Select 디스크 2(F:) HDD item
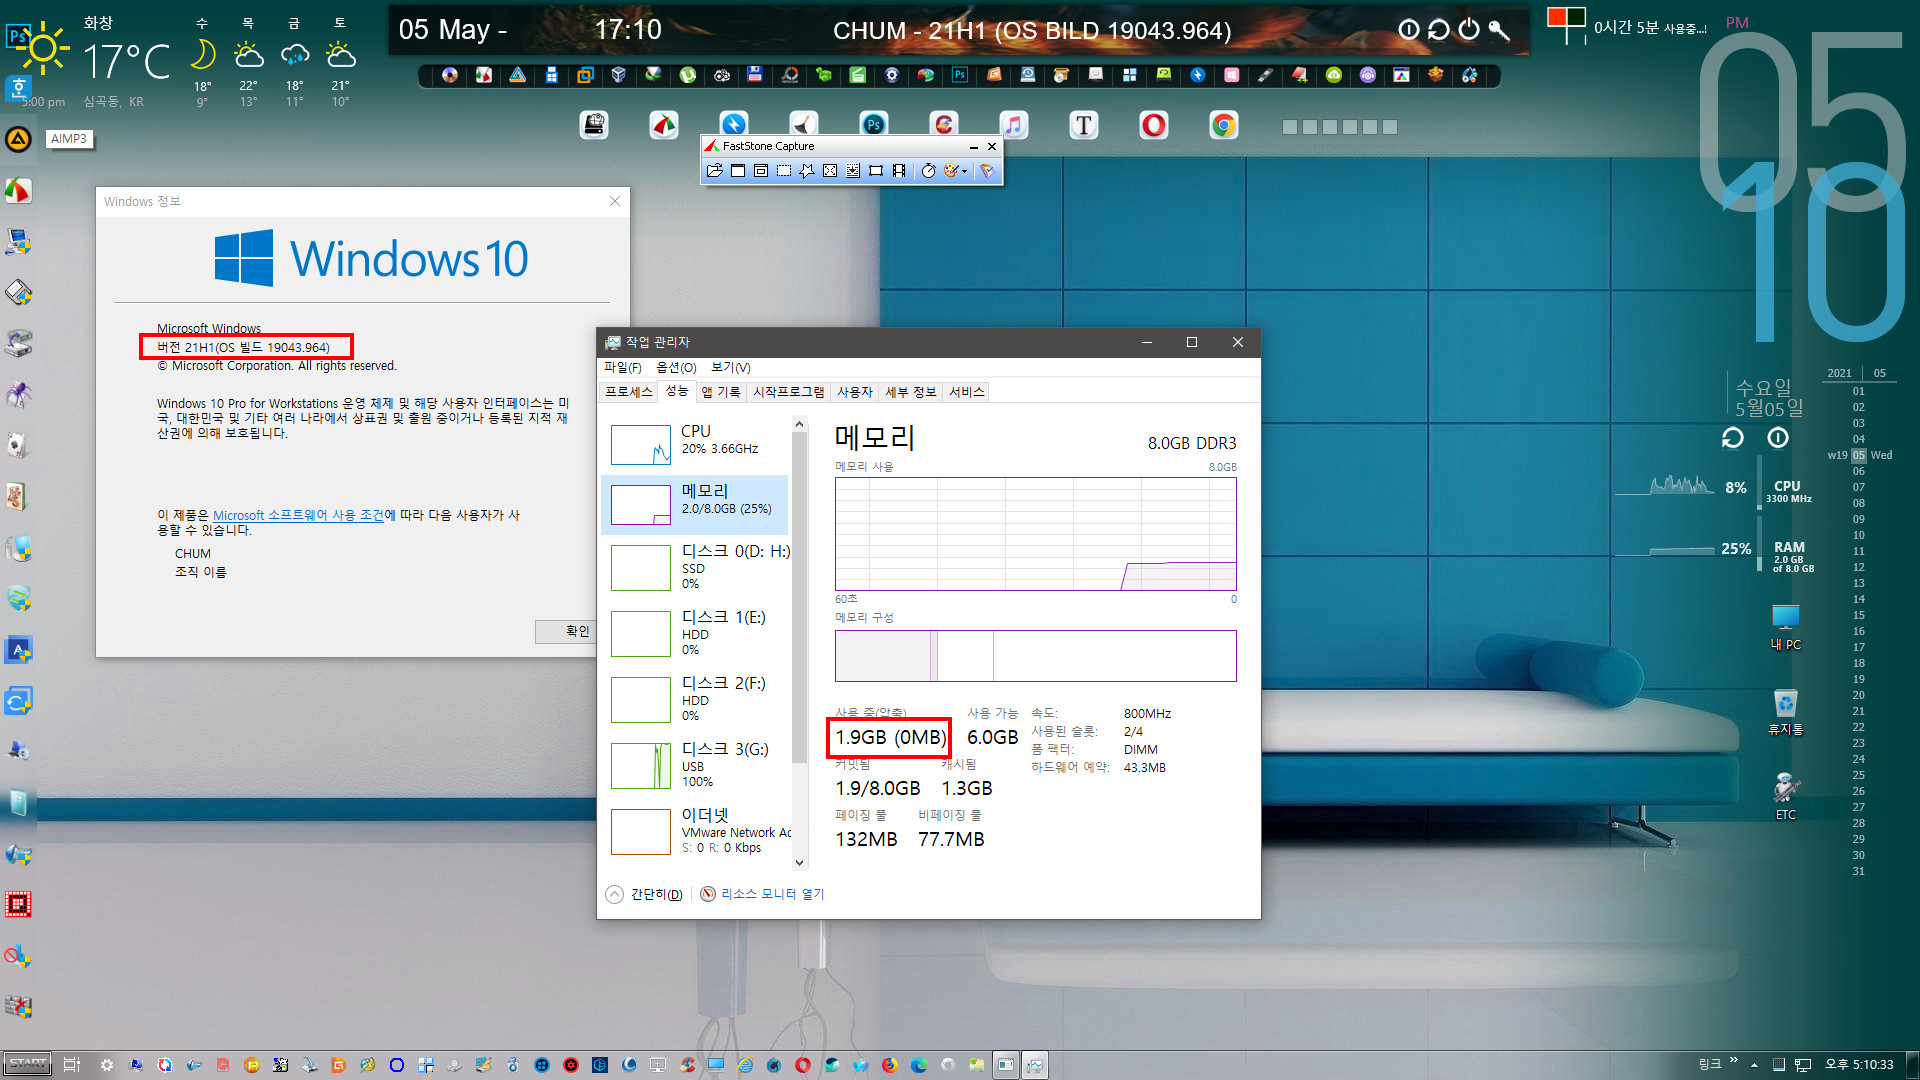The width and height of the screenshot is (1920, 1080). 696,699
